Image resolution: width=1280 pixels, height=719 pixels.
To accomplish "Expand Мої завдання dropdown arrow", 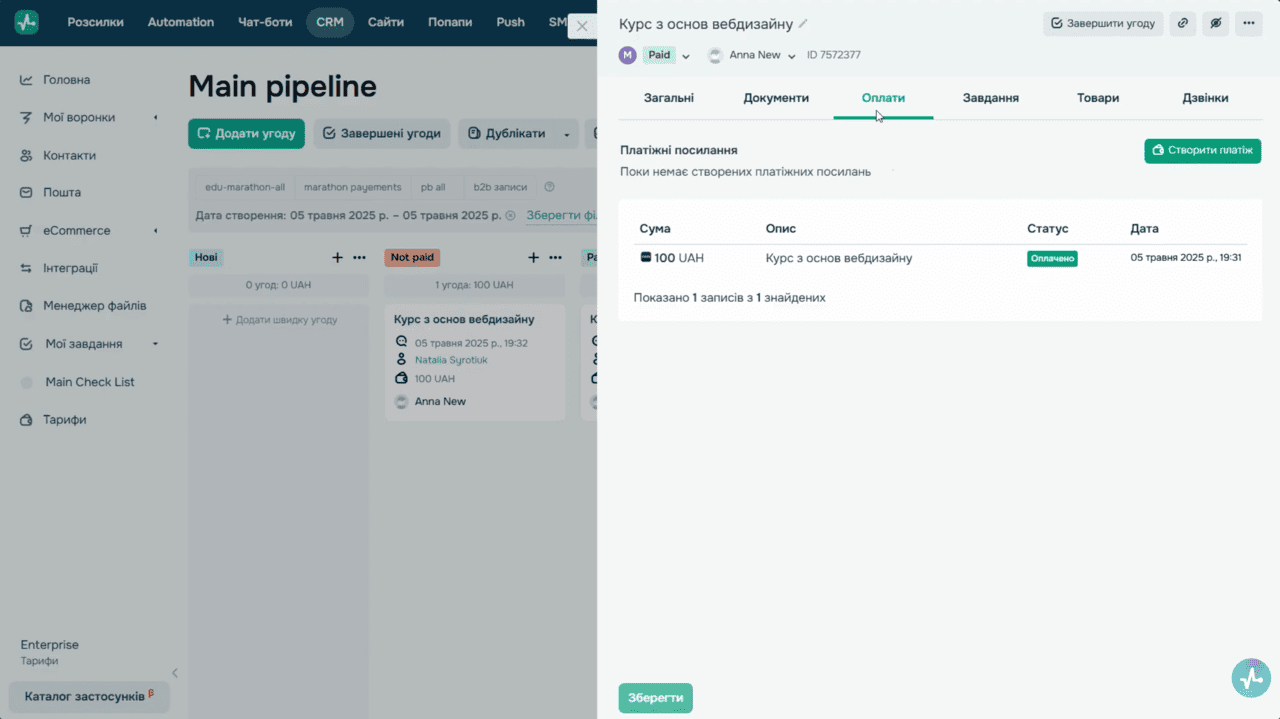I will tap(156, 344).
